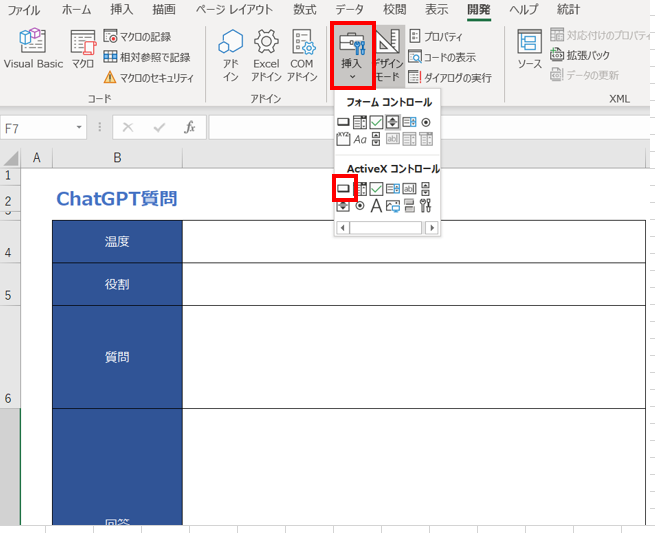Click コードの表示 view code
Image resolution: width=655 pixels, height=533 pixels.
tap(442, 57)
